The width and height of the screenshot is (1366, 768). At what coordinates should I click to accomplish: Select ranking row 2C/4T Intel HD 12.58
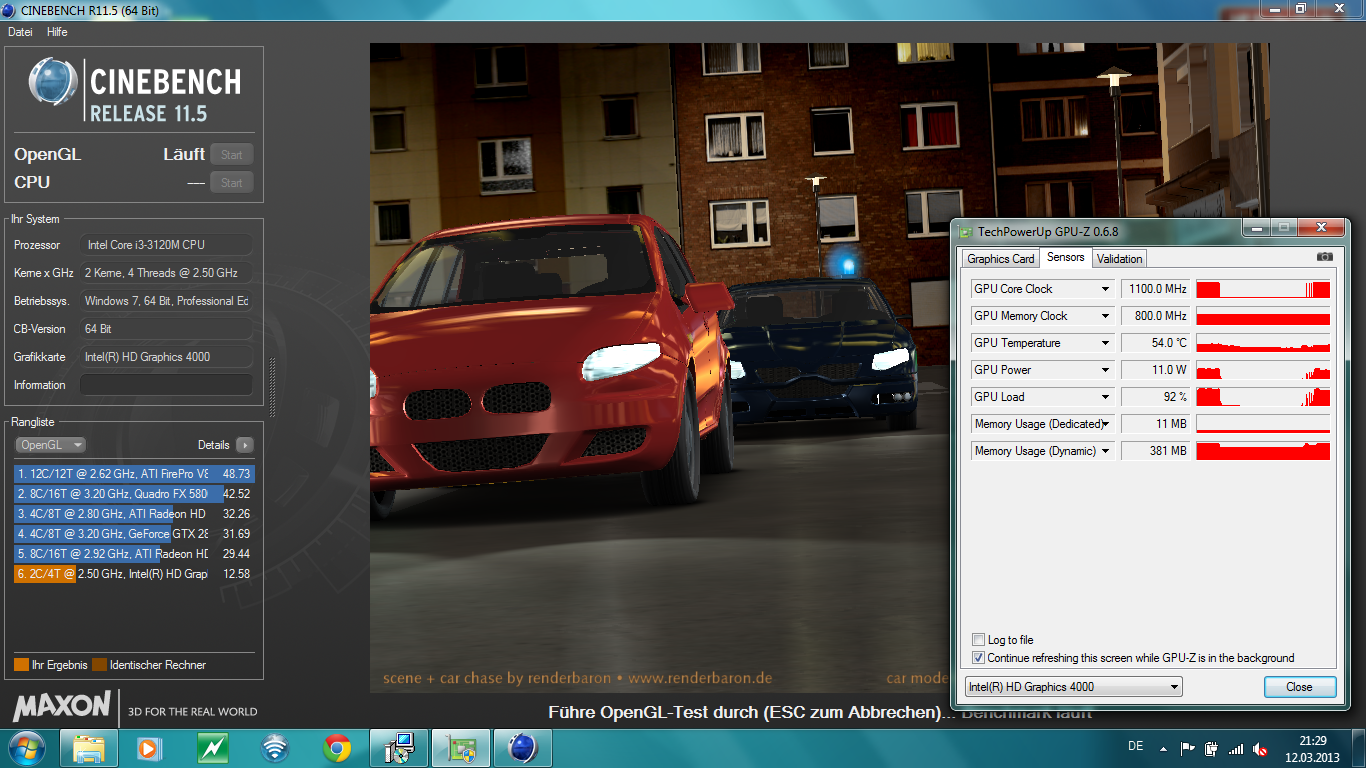134,574
